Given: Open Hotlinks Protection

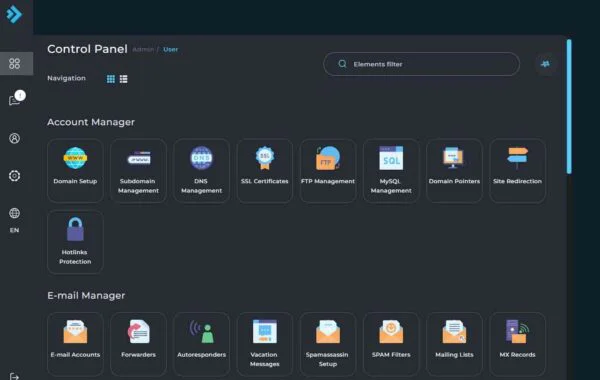Looking at the screenshot, I should 75,241.
